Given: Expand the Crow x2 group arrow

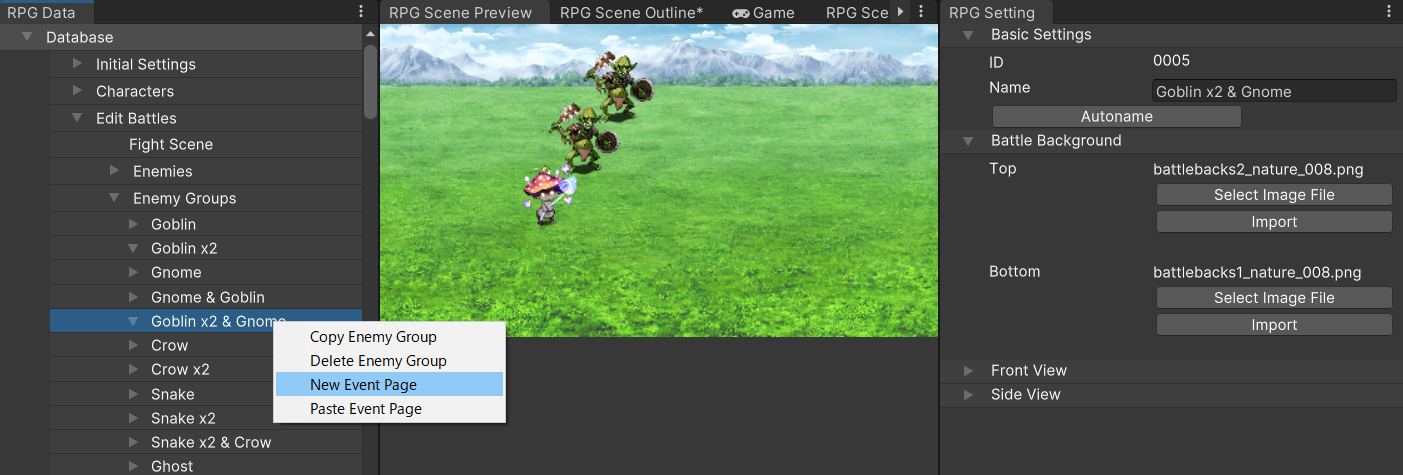Looking at the screenshot, I should 133,369.
